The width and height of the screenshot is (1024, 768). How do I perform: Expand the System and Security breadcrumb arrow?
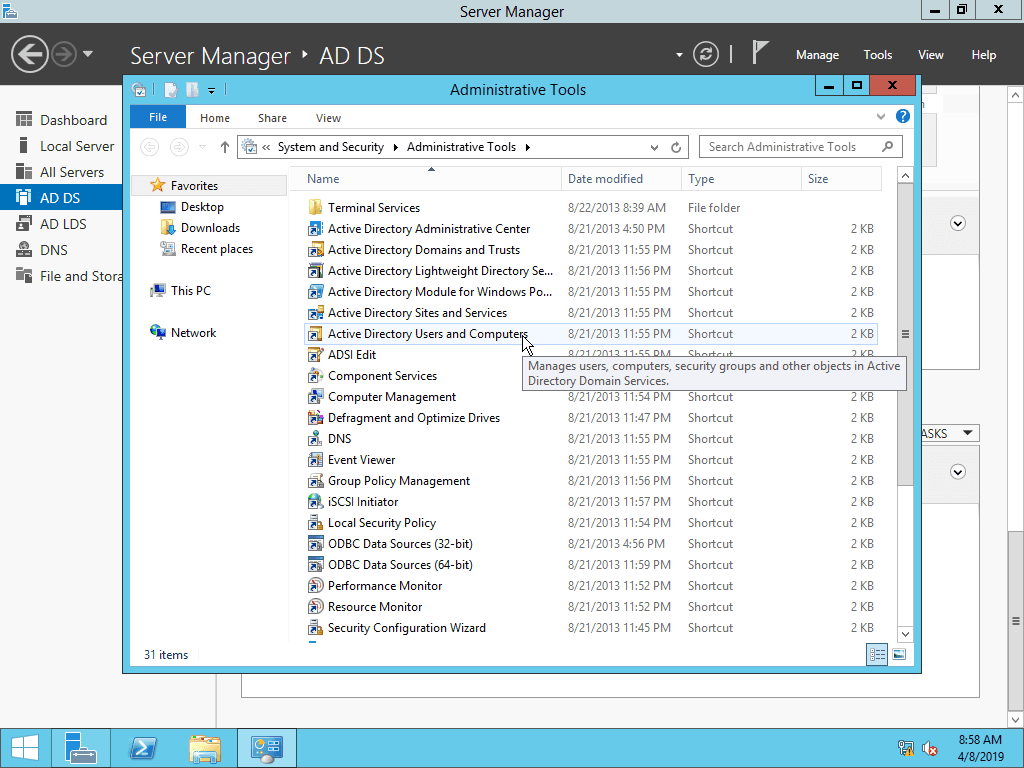click(x=396, y=148)
